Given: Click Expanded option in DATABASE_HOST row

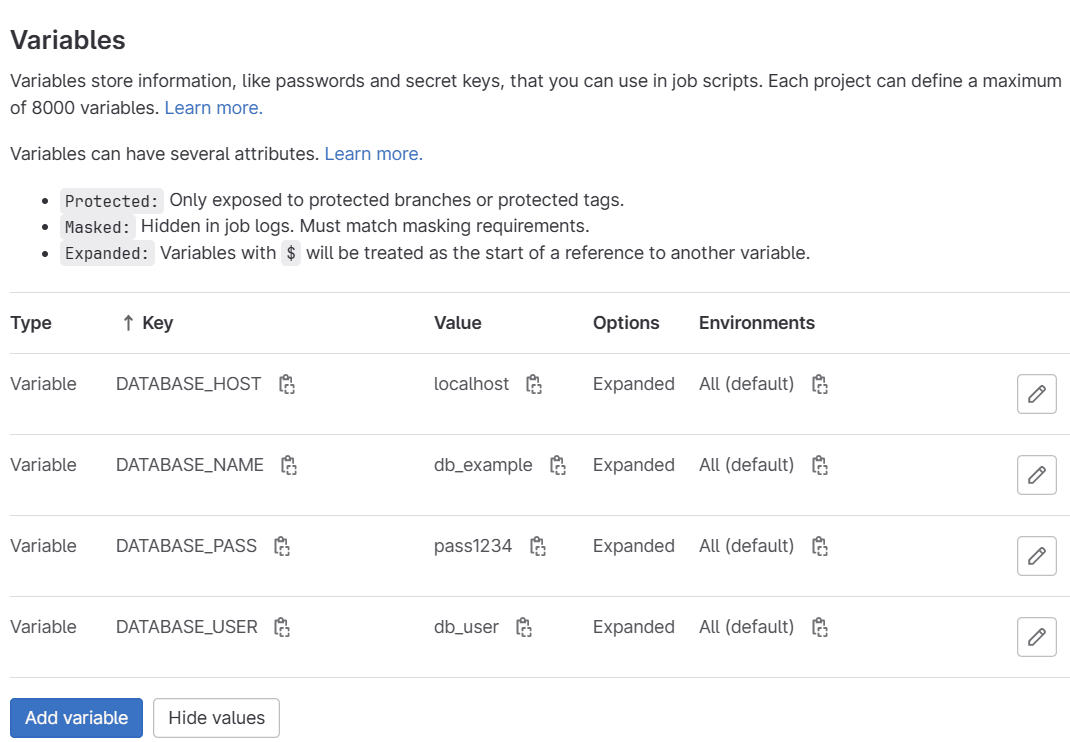Looking at the screenshot, I should click(x=633, y=384).
